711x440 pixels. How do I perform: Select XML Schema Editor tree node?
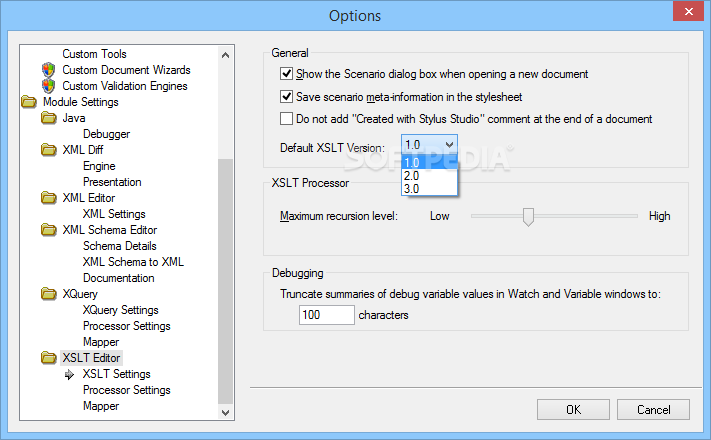(110, 230)
